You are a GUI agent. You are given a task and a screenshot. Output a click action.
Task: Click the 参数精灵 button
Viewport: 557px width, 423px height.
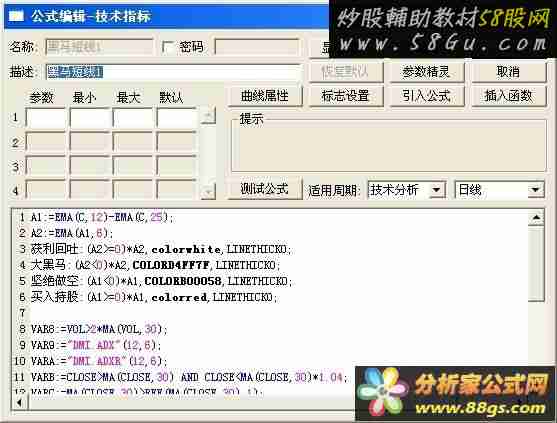point(427,72)
